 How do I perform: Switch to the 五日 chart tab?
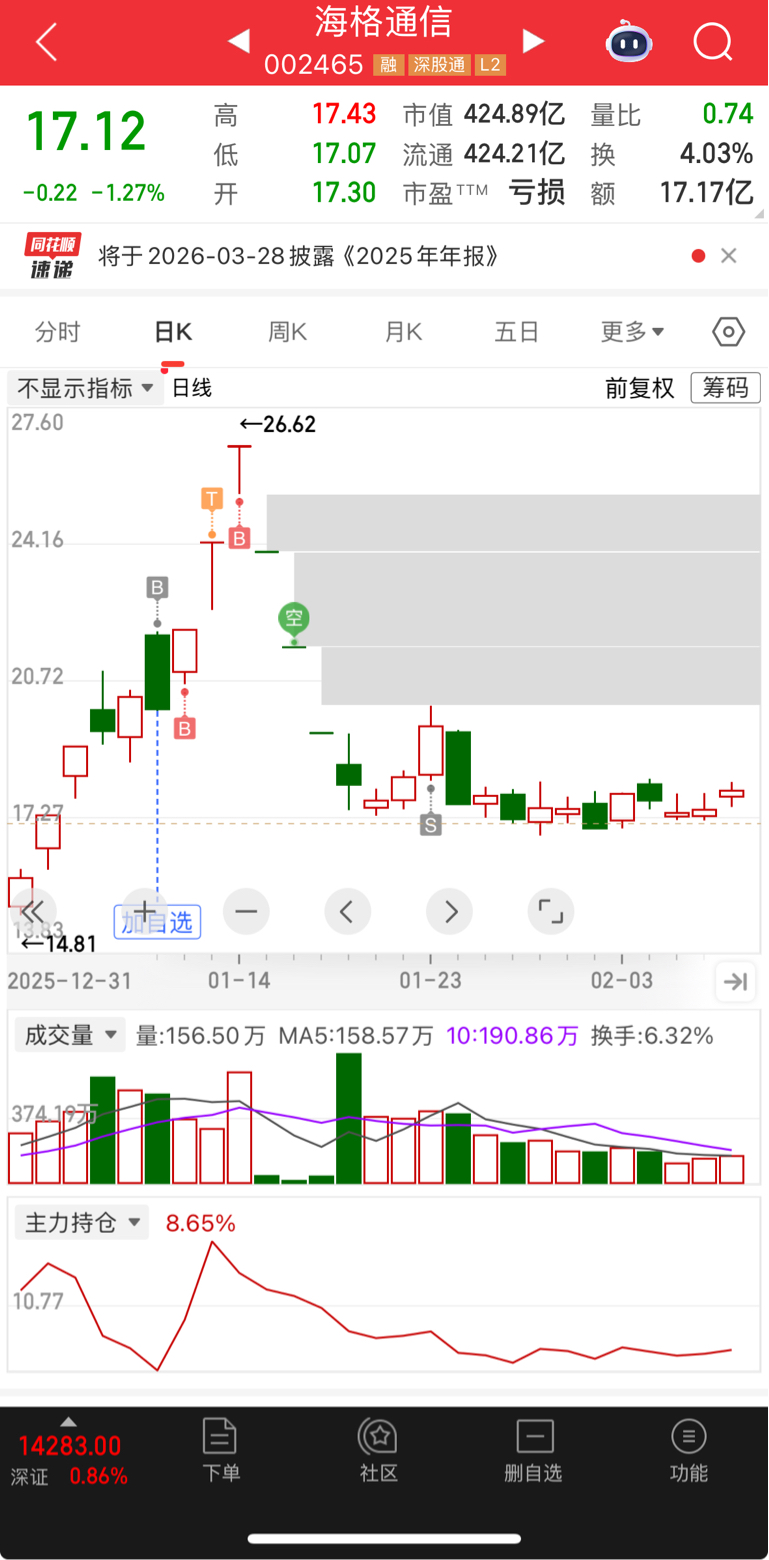pyautogui.click(x=517, y=332)
